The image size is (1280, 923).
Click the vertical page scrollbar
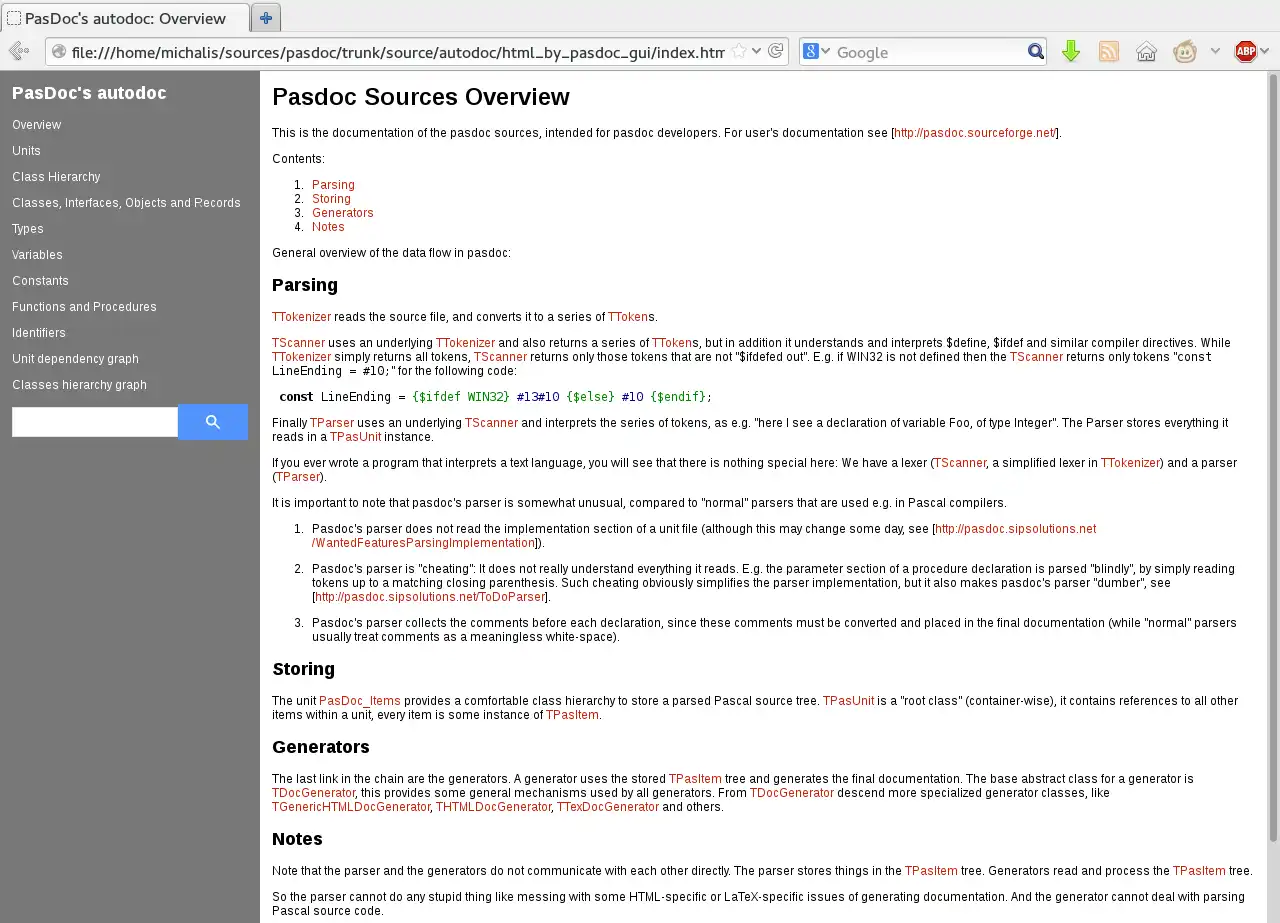tap(1273, 457)
